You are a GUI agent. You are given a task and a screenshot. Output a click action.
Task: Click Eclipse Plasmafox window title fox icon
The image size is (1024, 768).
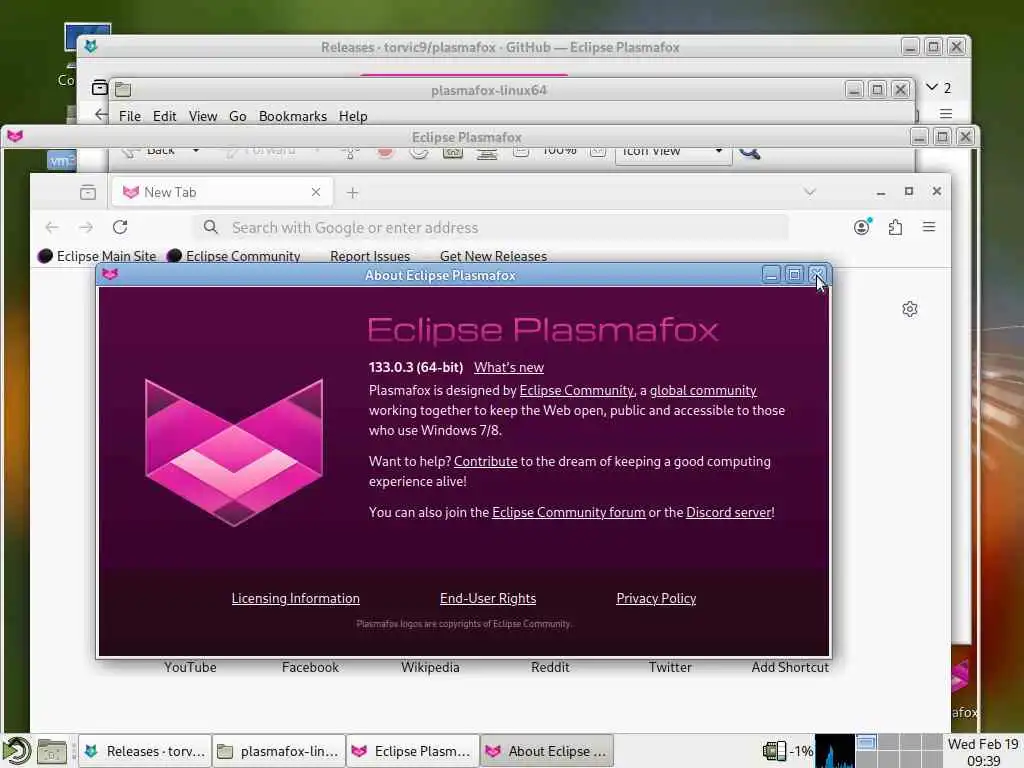[15, 136]
